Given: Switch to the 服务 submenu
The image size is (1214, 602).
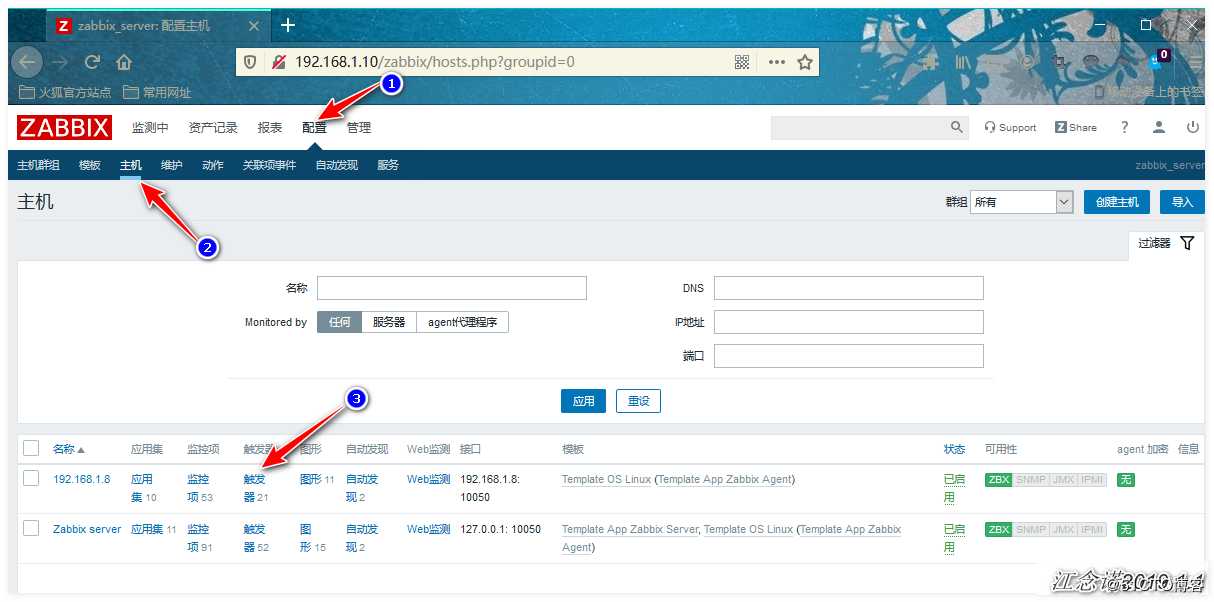Looking at the screenshot, I should click(388, 165).
